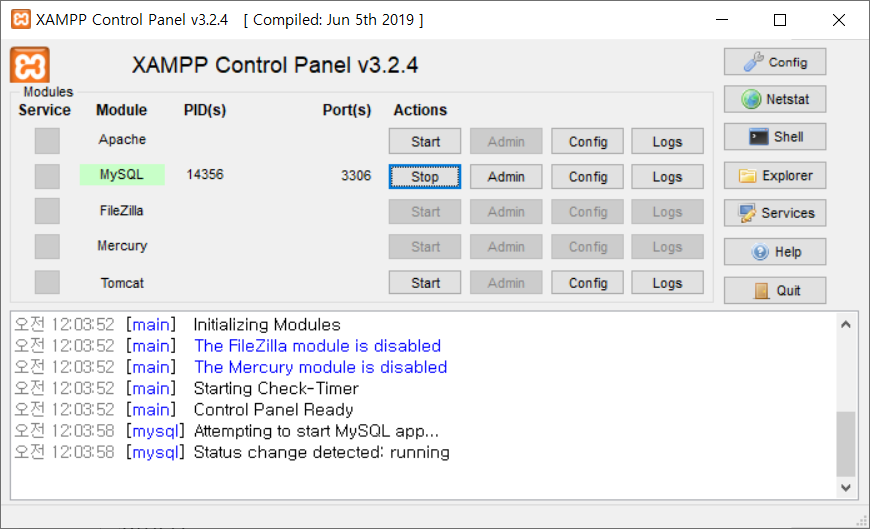Viewport: 870px width, 529px height.
Task: Launch the Shell terminal button
Action: tap(775, 137)
